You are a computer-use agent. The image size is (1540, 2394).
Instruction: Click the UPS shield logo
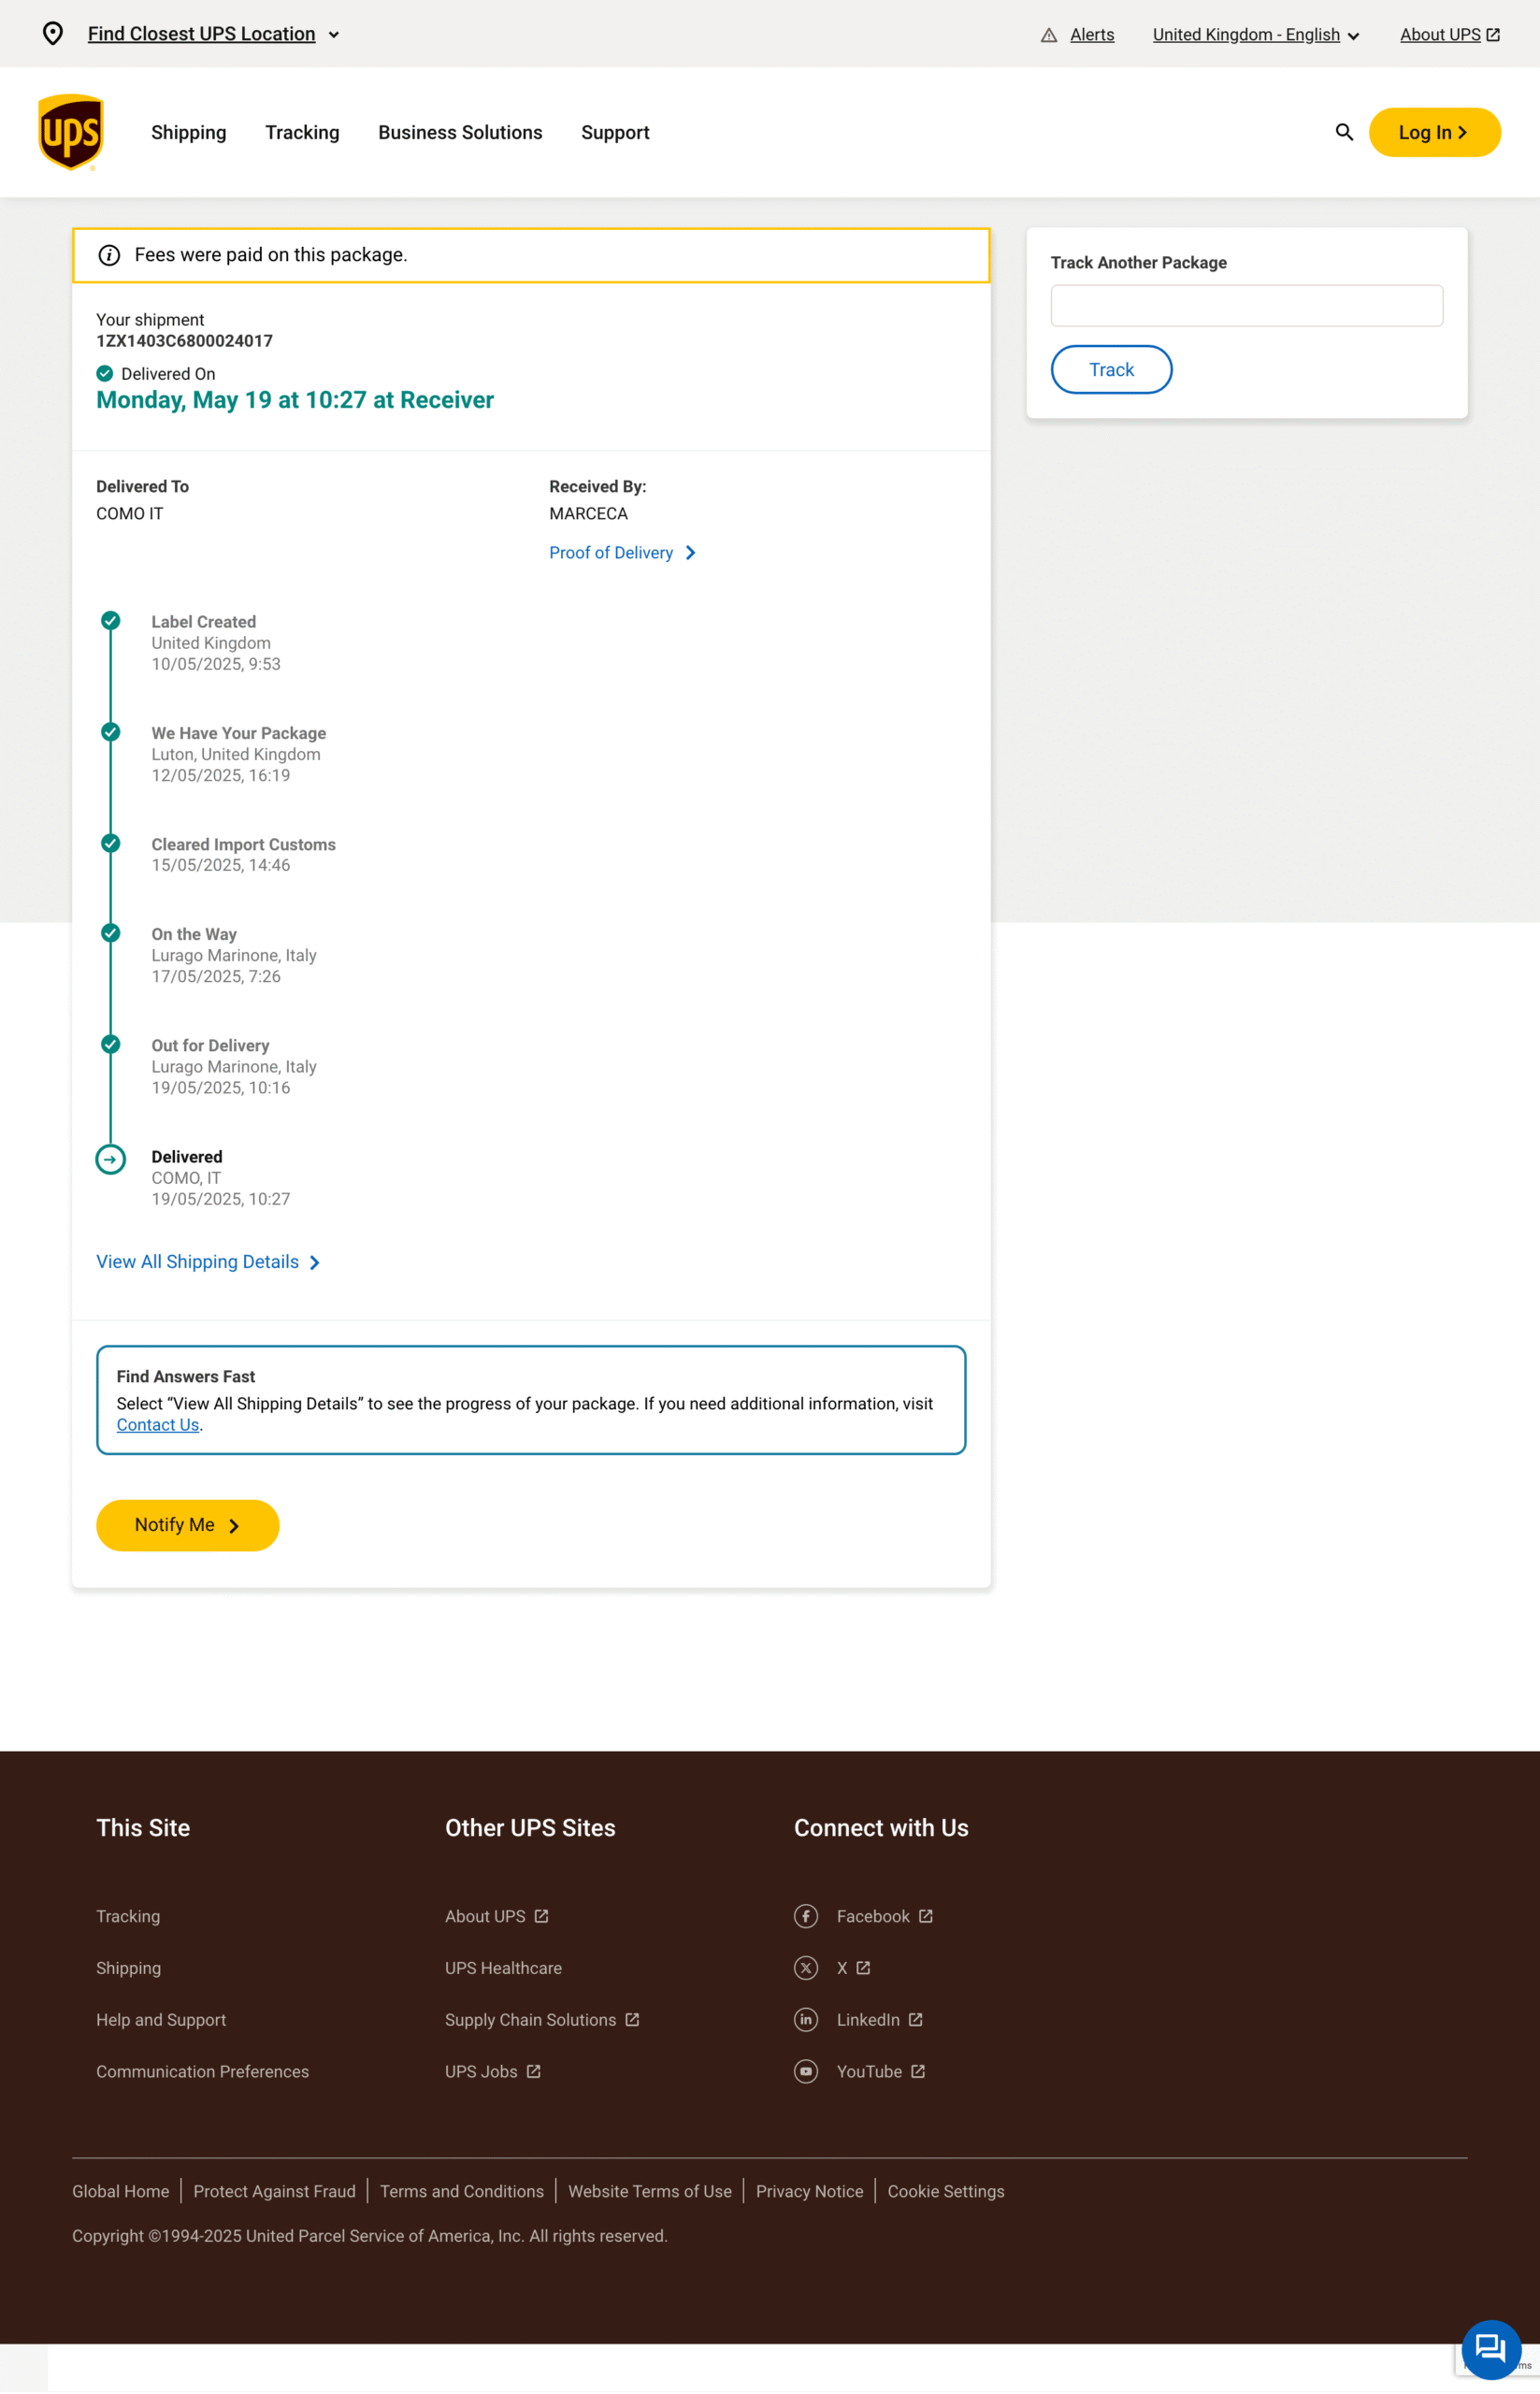70,132
